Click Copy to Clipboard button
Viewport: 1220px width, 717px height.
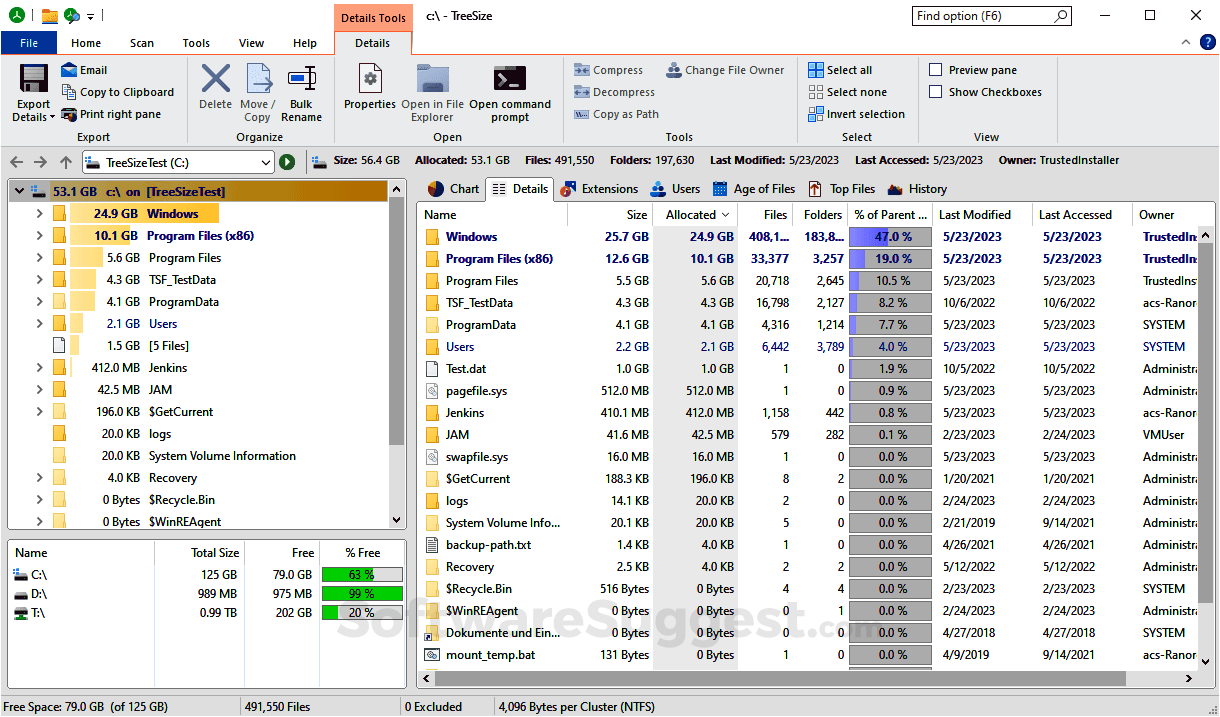coord(117,92)
